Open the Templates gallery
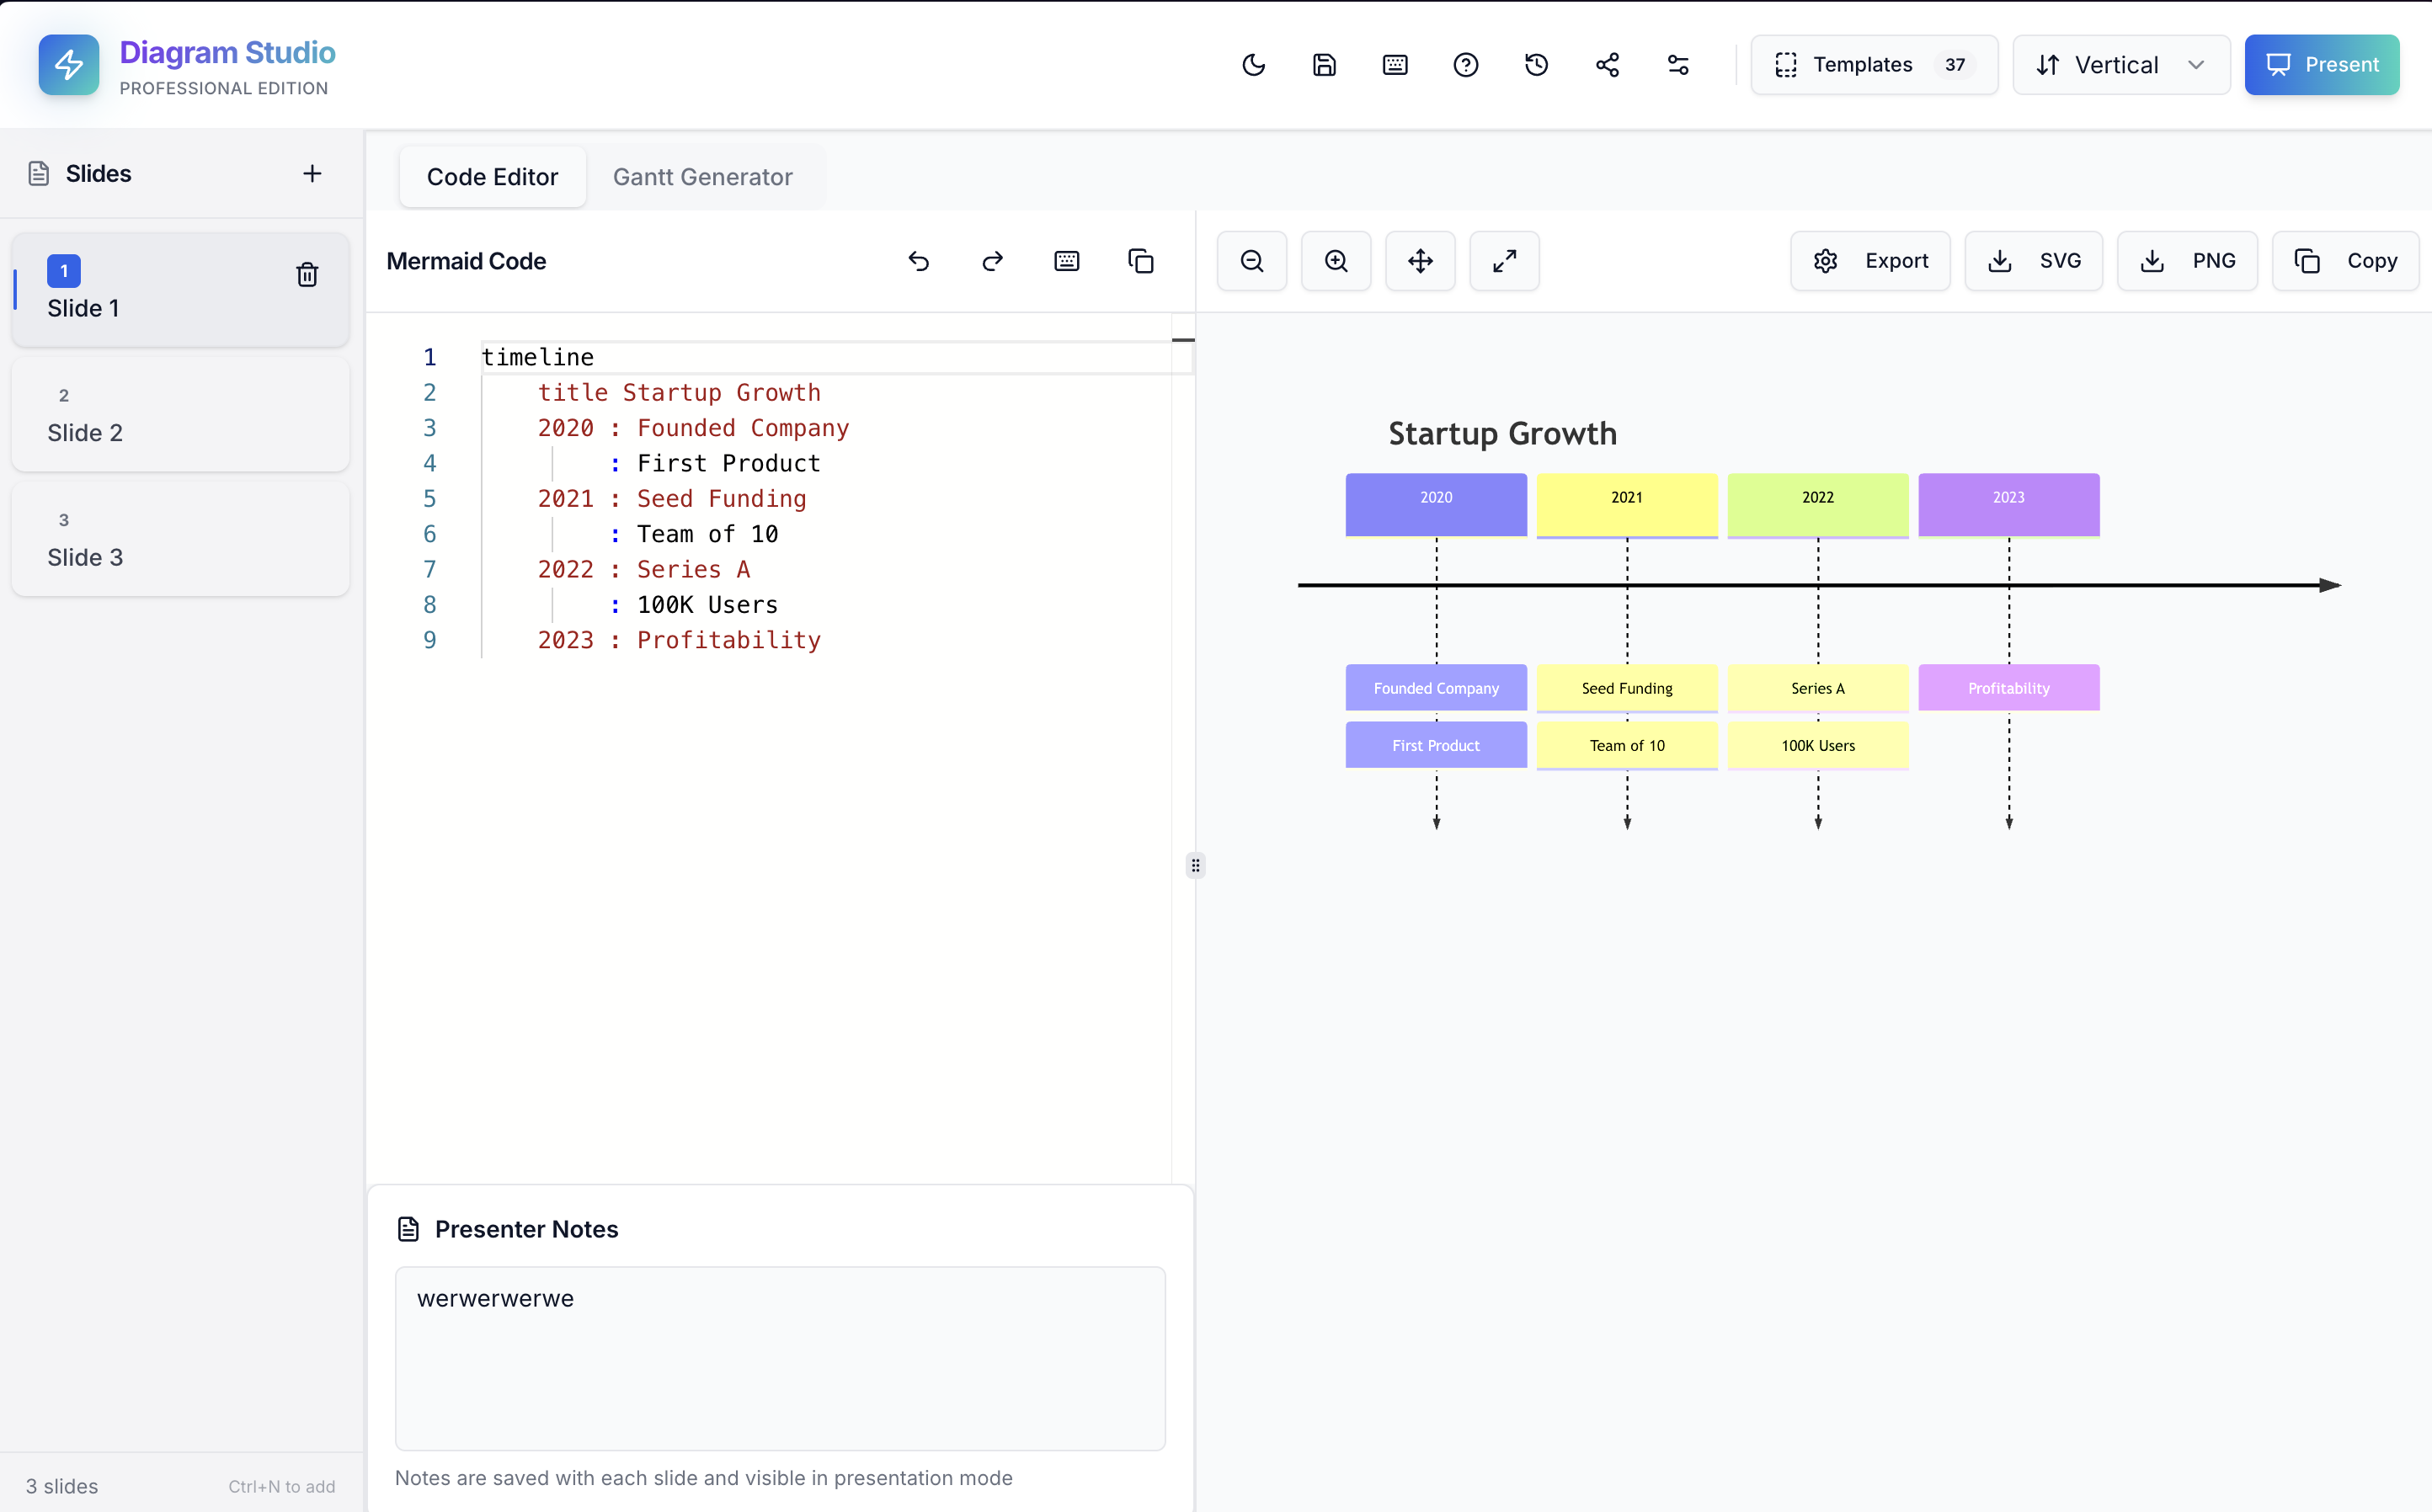This screenshot has width=2432, height=1512. (x=1873, y=64)
